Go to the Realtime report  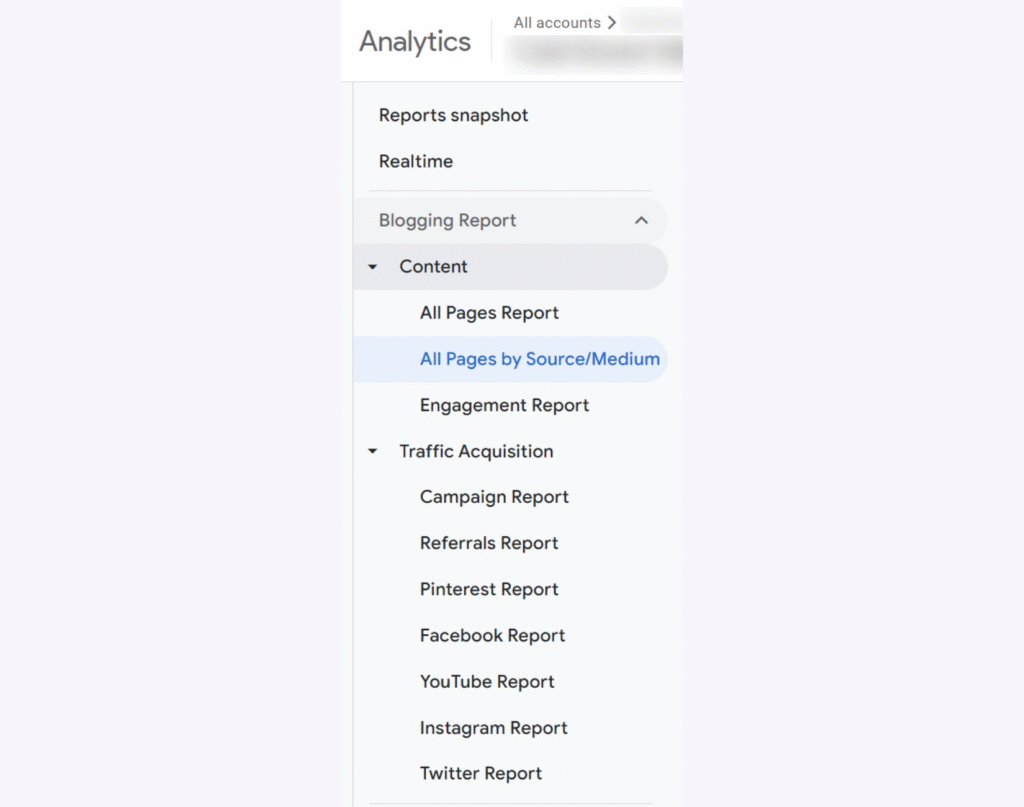[x=415, y=161]
